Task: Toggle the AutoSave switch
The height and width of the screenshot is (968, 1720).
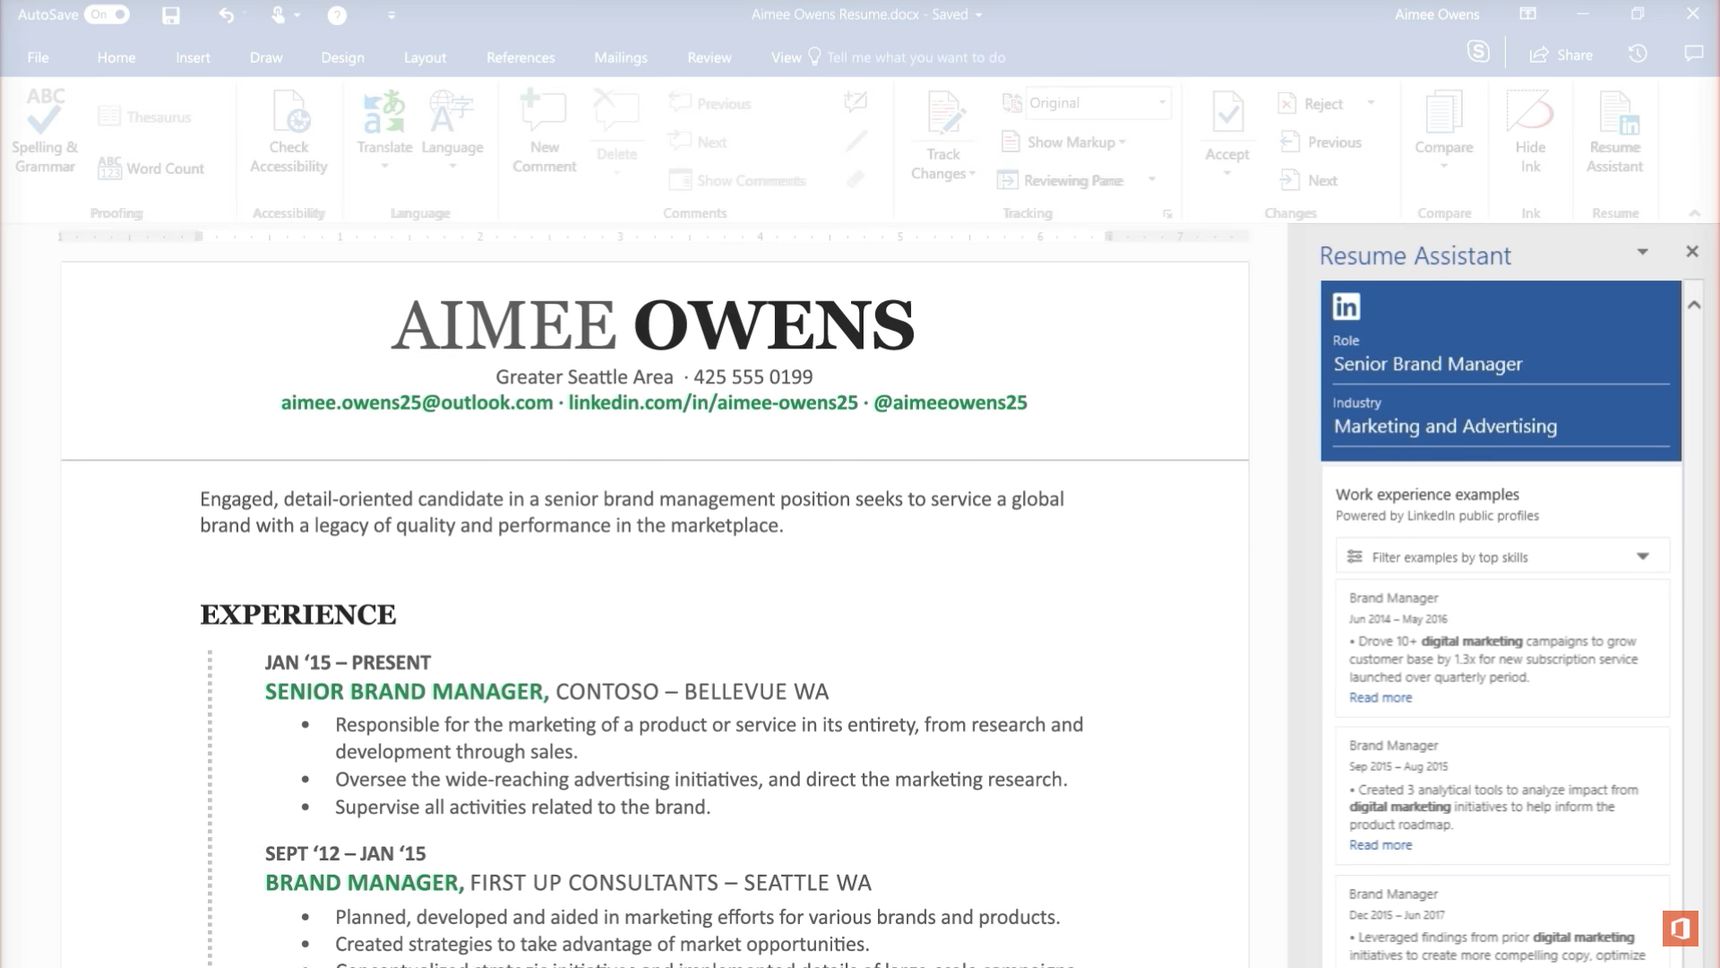Action: 107,14
